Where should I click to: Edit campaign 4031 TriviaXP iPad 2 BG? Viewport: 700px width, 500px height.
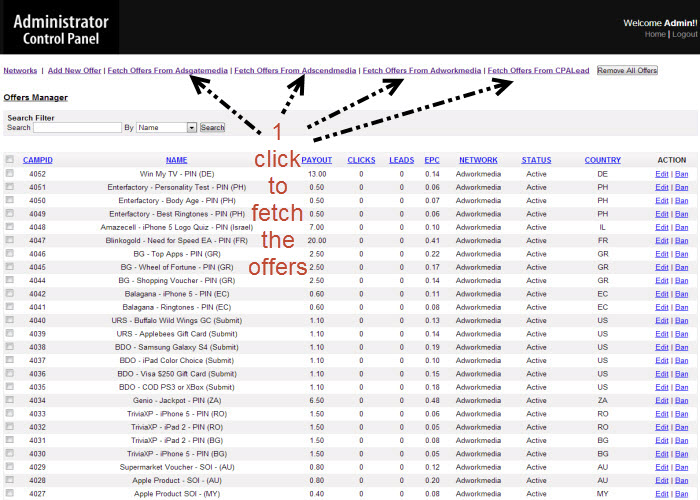662,441
